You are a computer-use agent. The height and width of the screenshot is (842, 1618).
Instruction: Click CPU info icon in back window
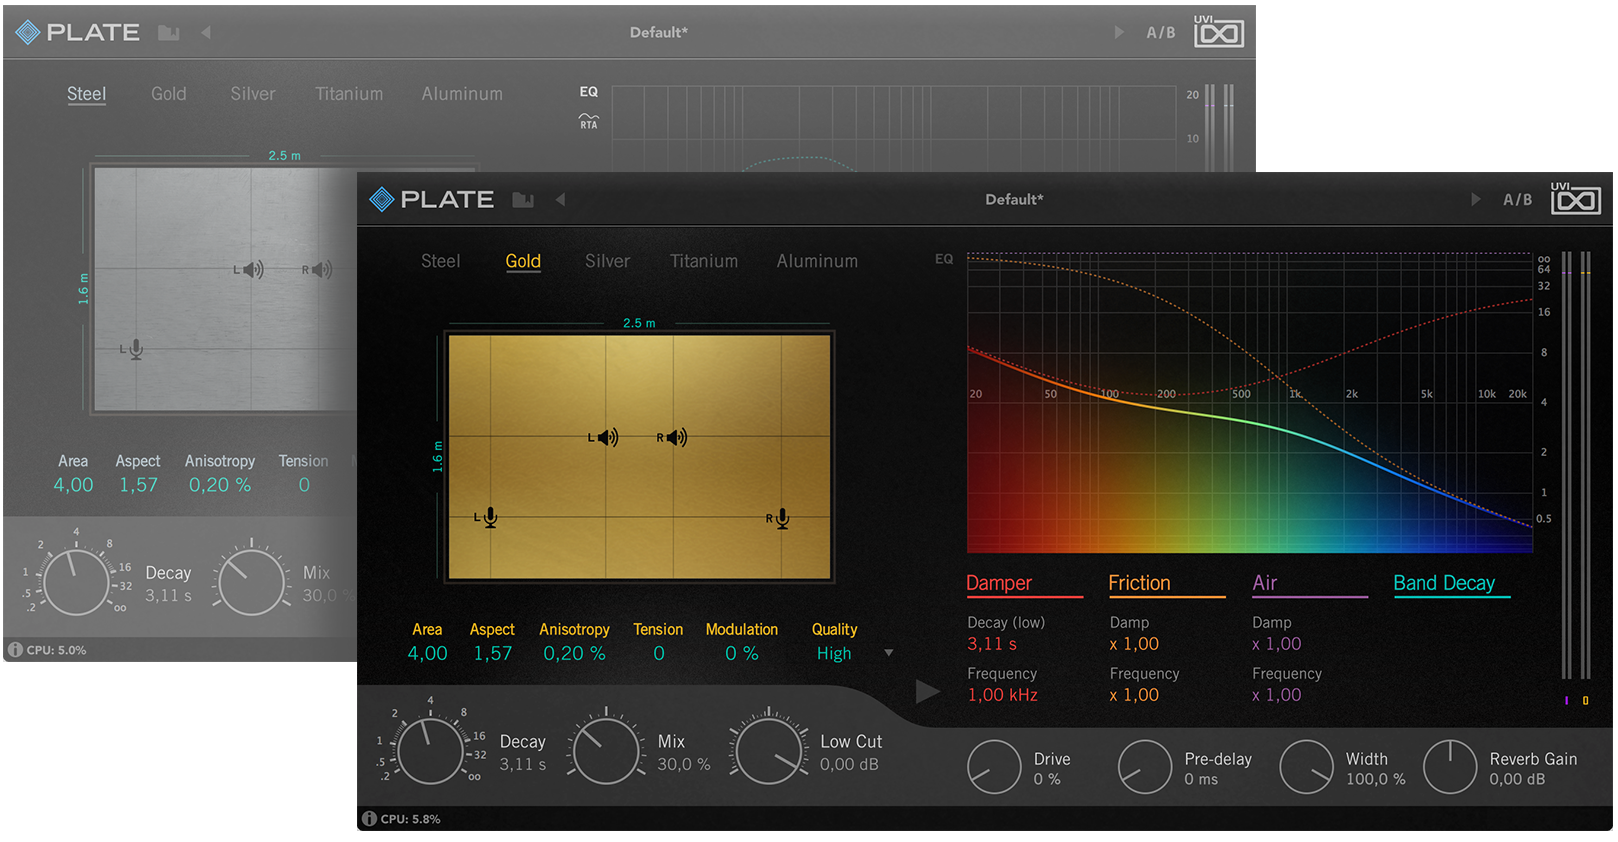(15, 650)
